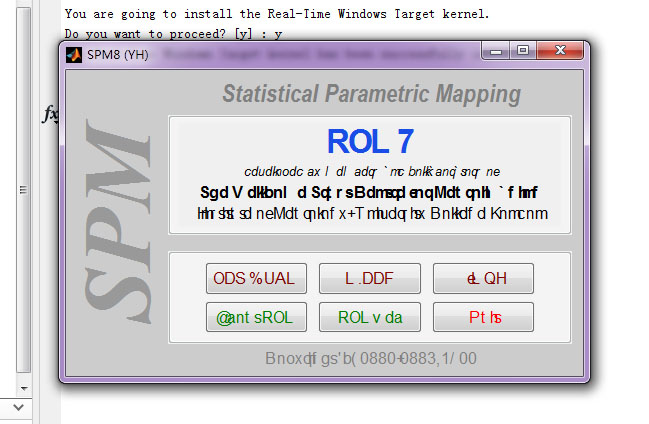Click the MATLAB icon in SPM8 title bar
The height and width of the screenshot is (424, 649).
tap(74, 55)
